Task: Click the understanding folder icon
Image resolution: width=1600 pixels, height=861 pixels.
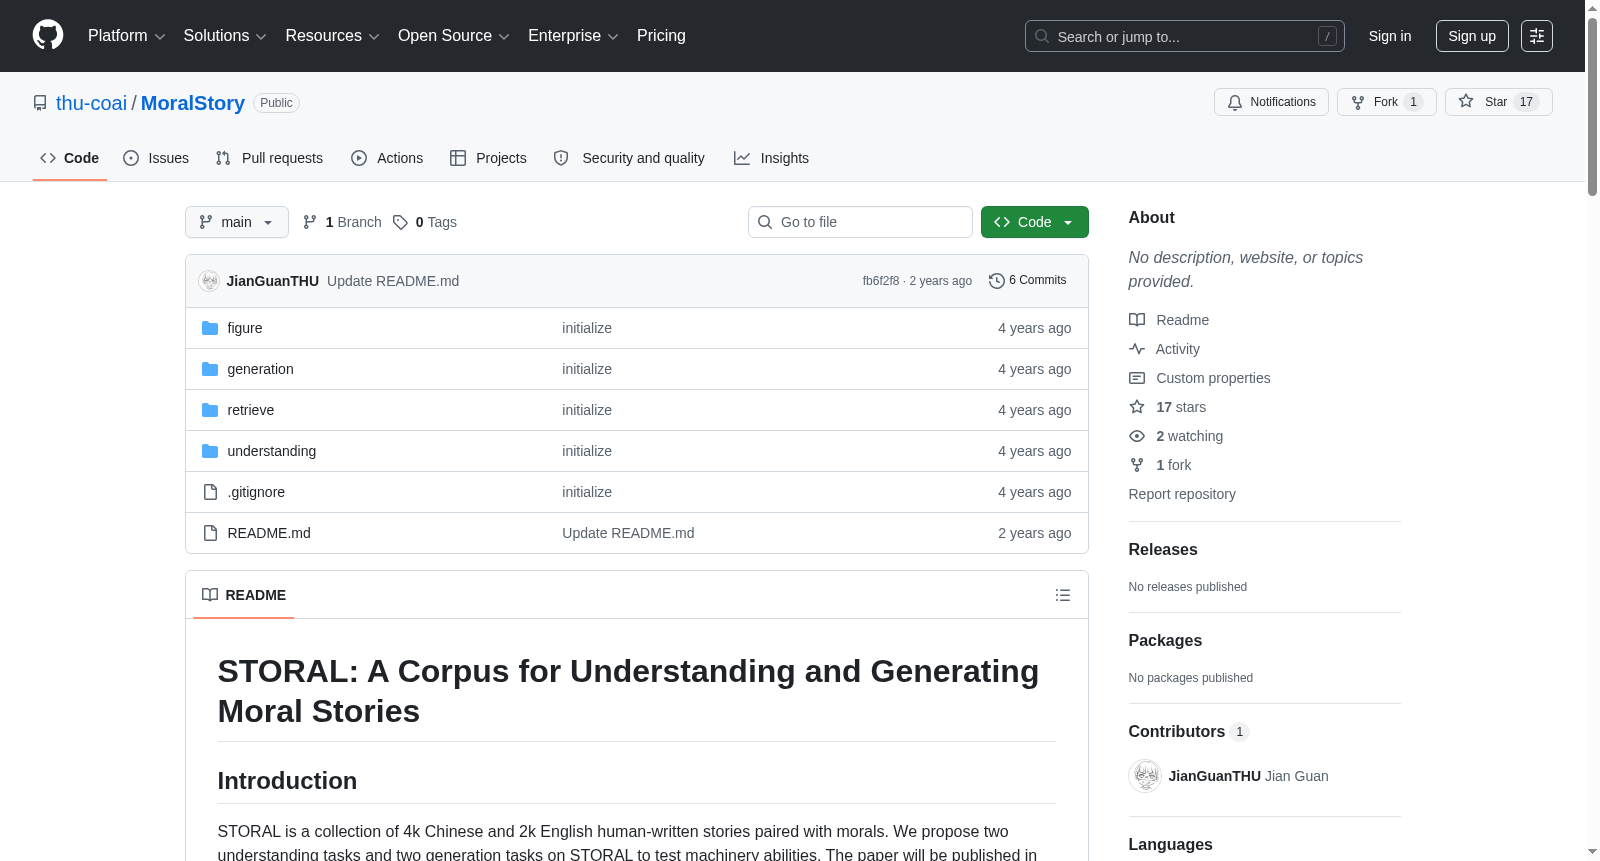Action: click(210, 451)
